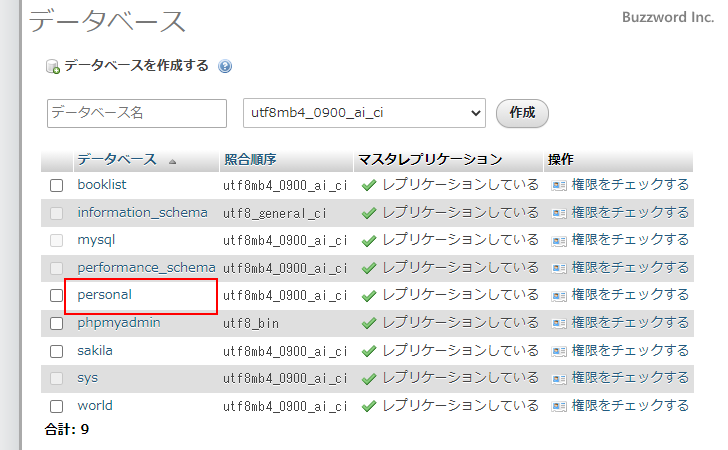Click the green replication checkmark for phpmyadmin
The width and height of the screenshot is (728, 450).
[x=369, y=324]
